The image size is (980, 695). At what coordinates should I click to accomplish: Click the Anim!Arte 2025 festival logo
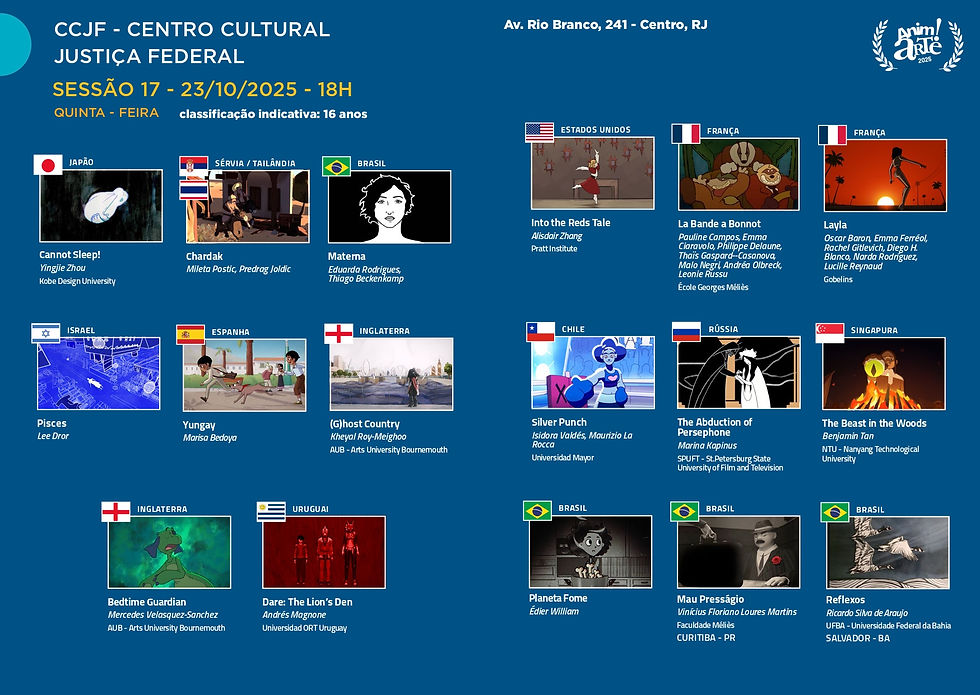click(918, 45)
